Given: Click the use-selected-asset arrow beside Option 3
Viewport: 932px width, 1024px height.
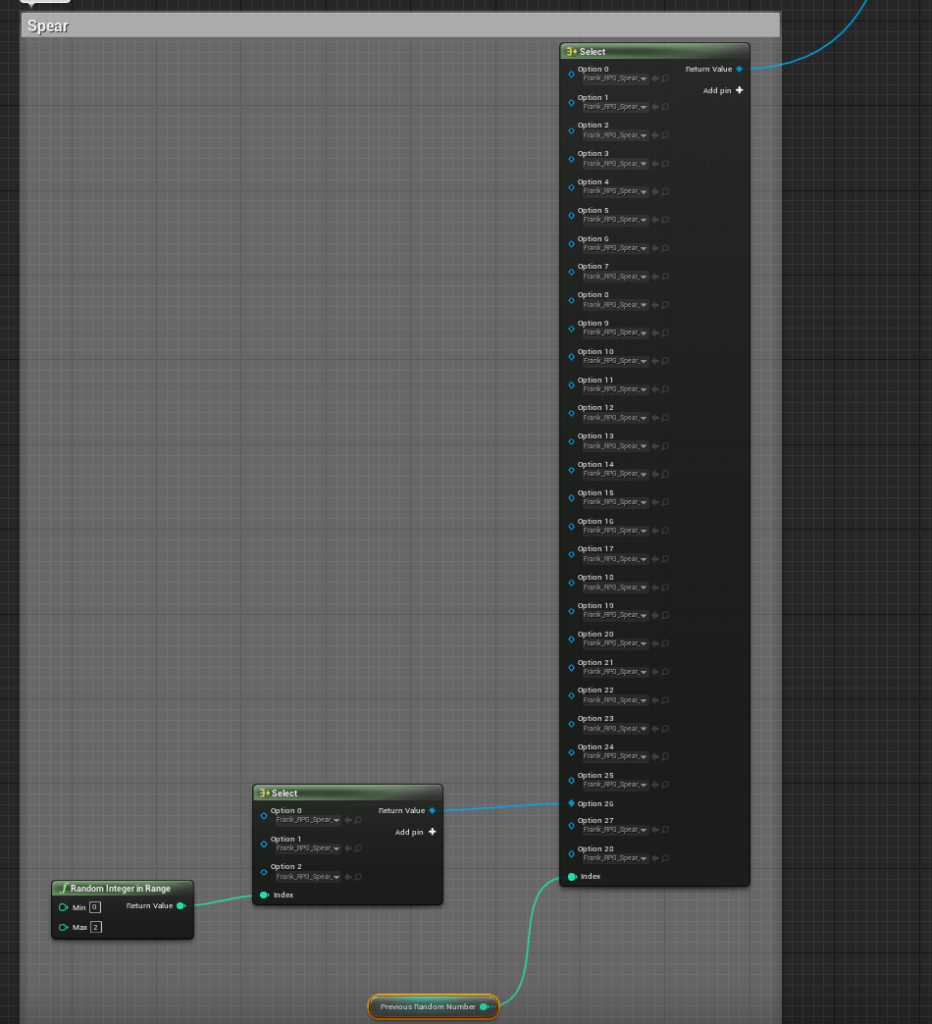Looking at the screenshot, I should pos(656,163).
